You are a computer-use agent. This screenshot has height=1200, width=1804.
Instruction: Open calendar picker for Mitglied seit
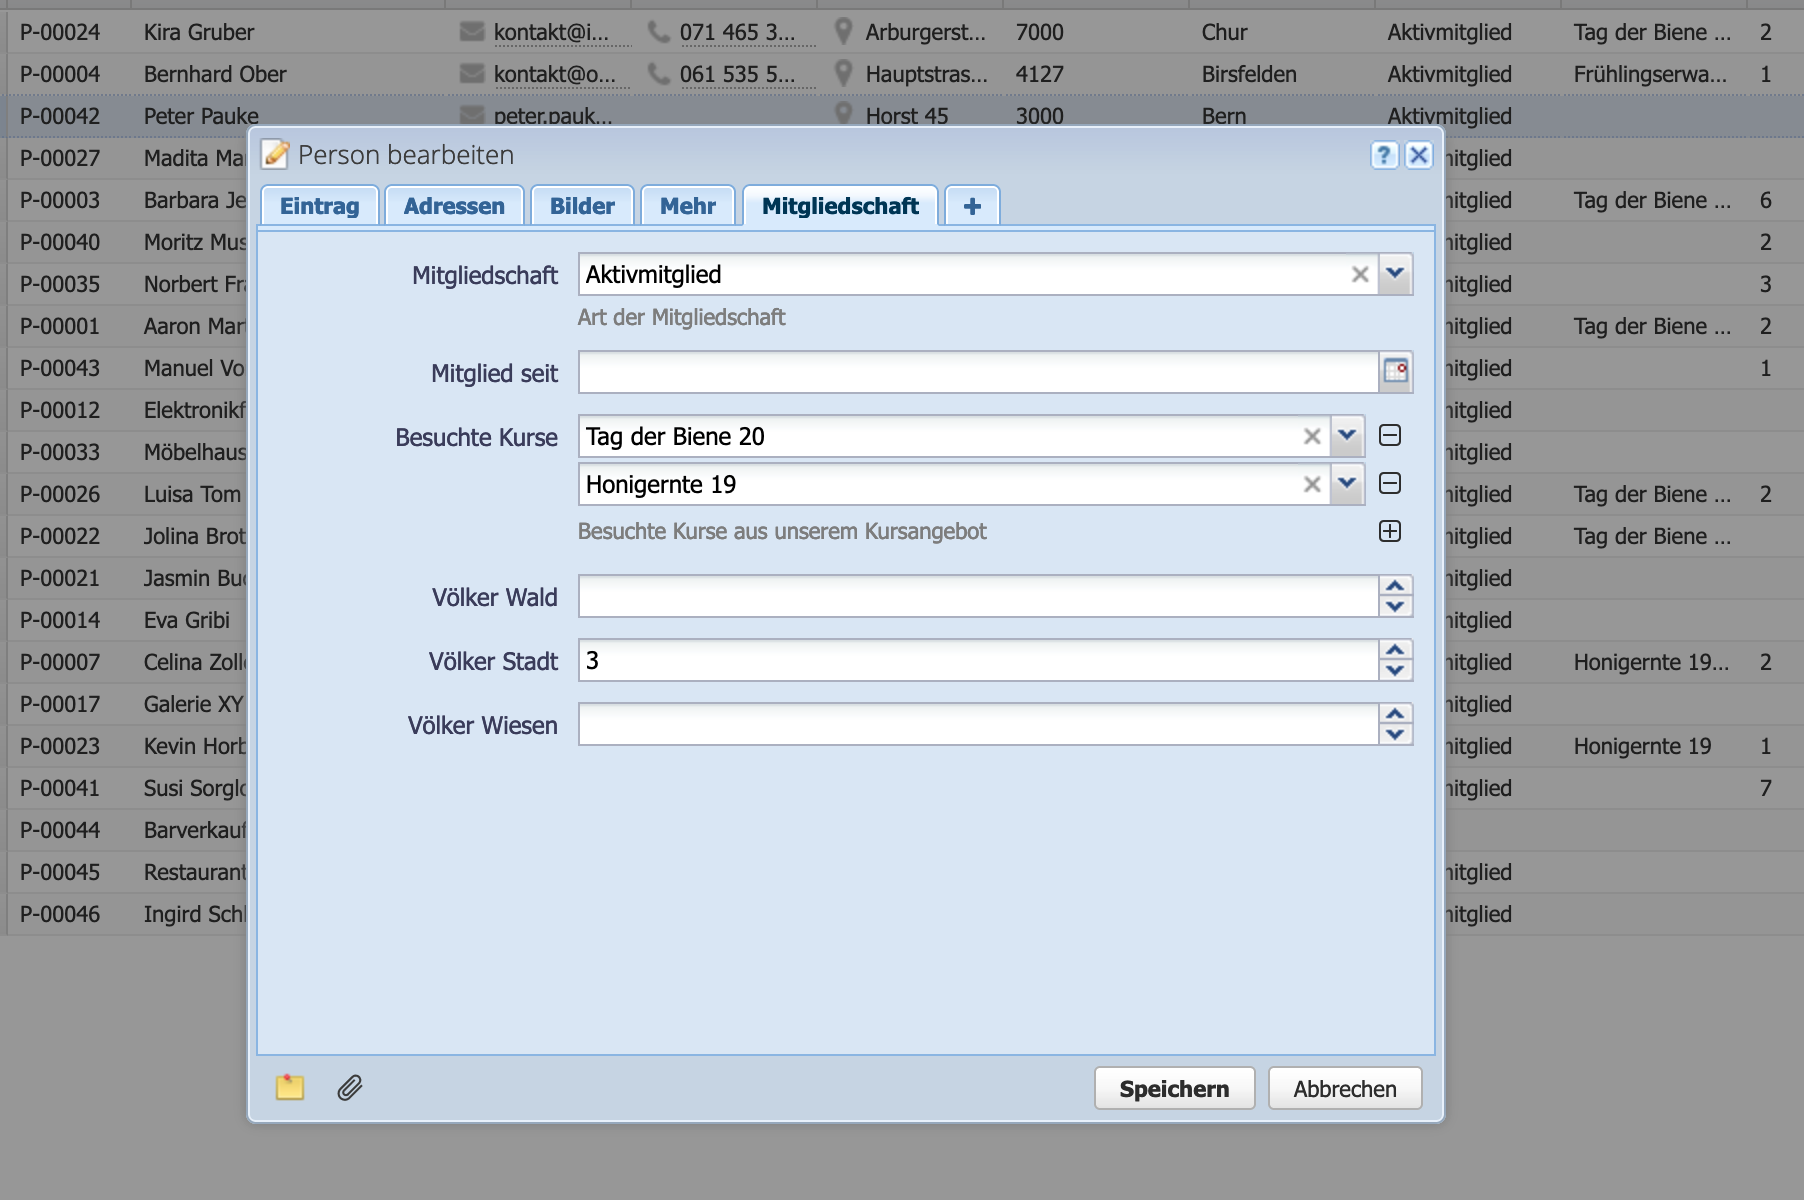click(1396, 372)
